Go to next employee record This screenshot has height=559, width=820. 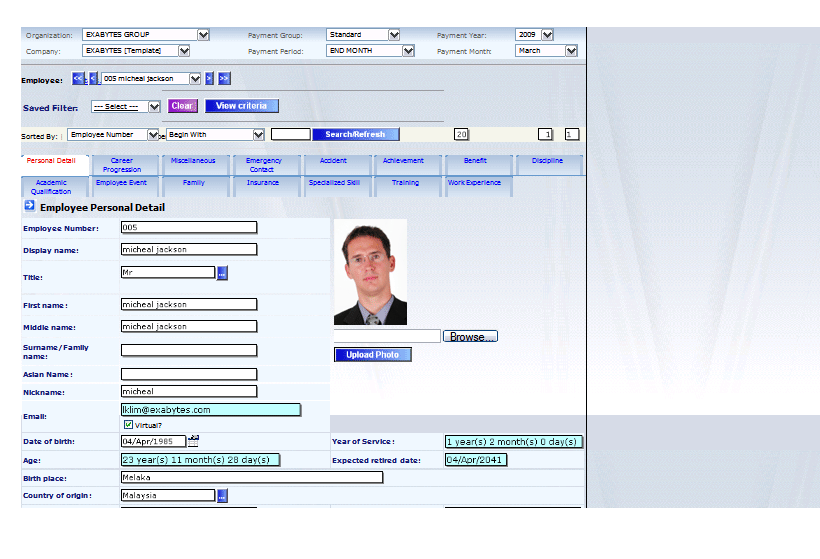(210, 79)
